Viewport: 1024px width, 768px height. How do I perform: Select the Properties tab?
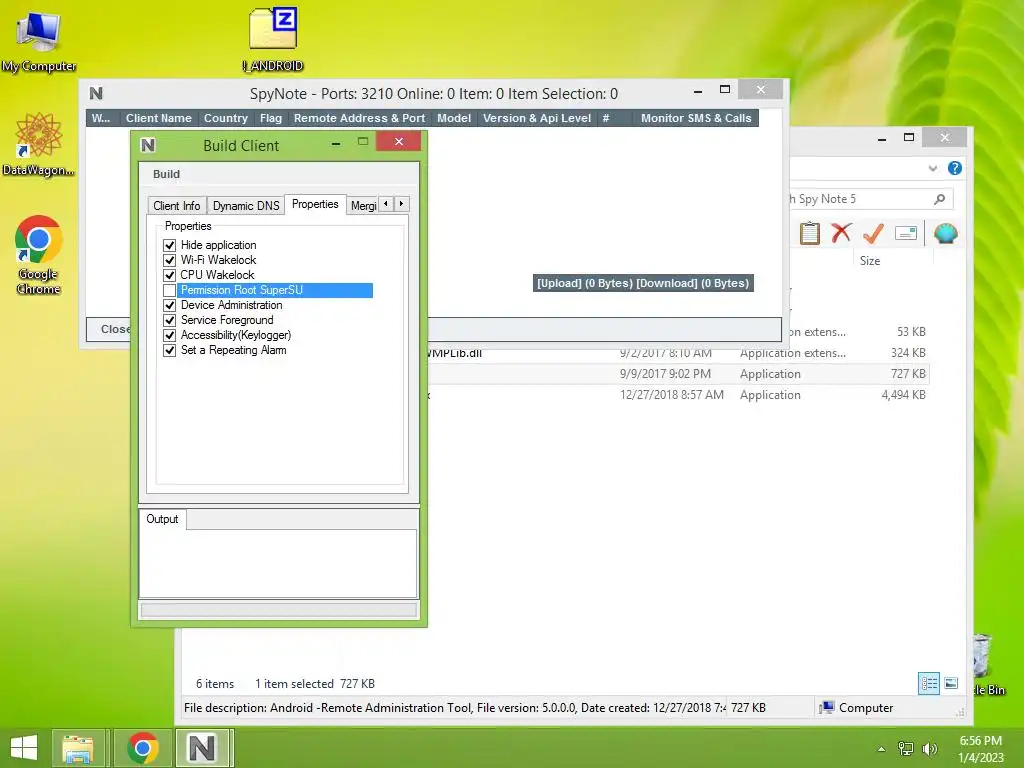pyautogui.click(x=315, y=204)
